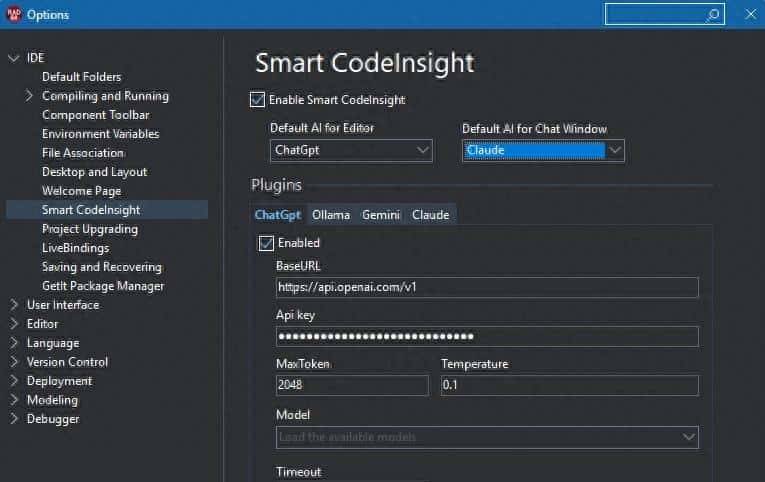Image resolution: width=765 pixels, height=482 pixels.
Task: Click the Api key field
Action: point(487,337)
